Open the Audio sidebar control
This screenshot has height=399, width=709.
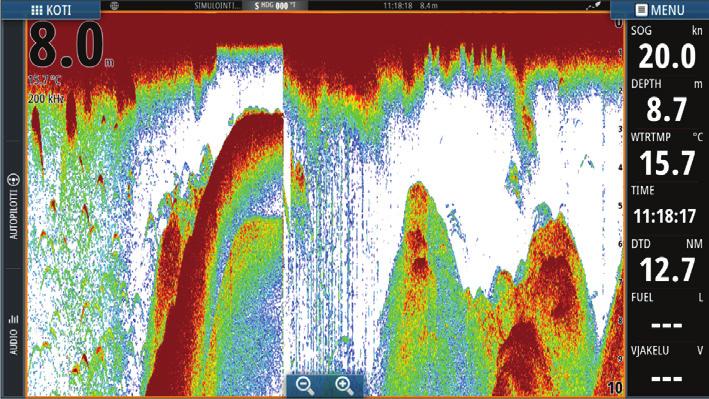[x=14, y=334]
